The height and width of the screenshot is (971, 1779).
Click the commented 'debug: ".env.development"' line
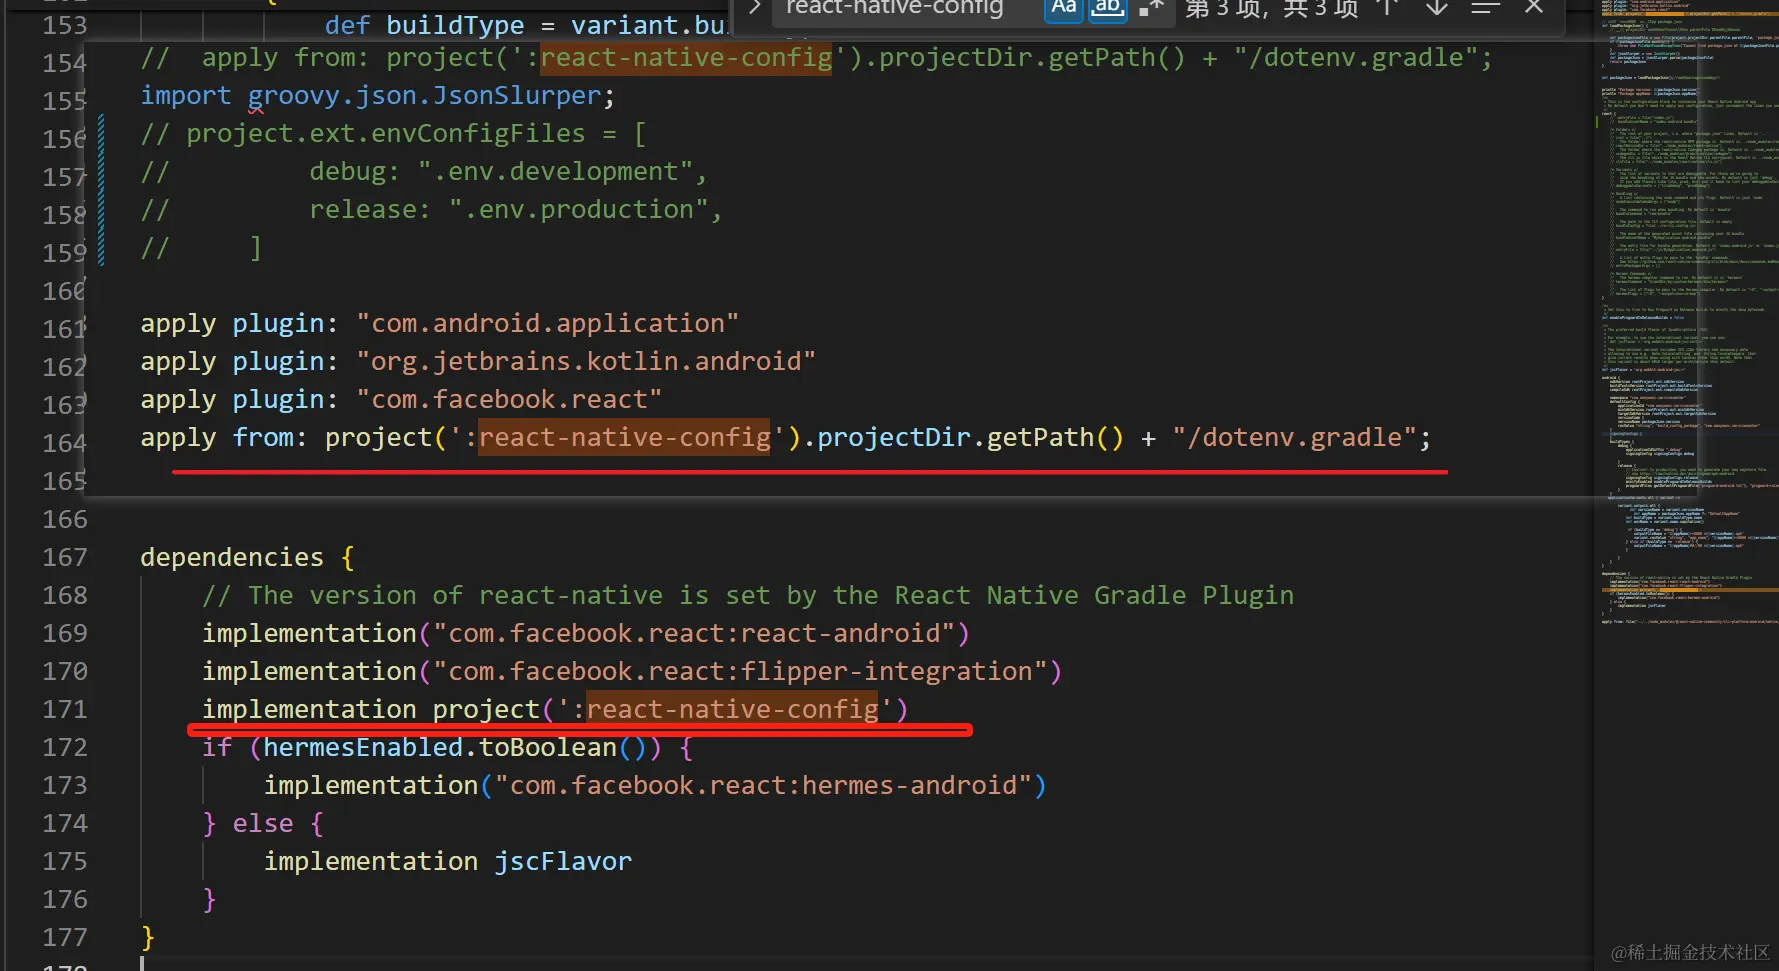(424, 172)
